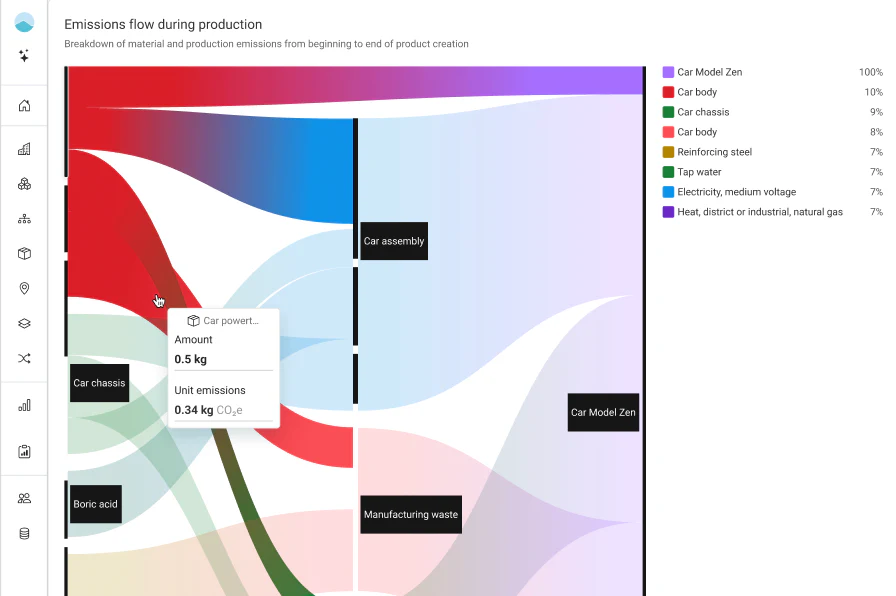Select the location pin icon
The width and height of the screenshot is (896, 596).
click(24, 288)
